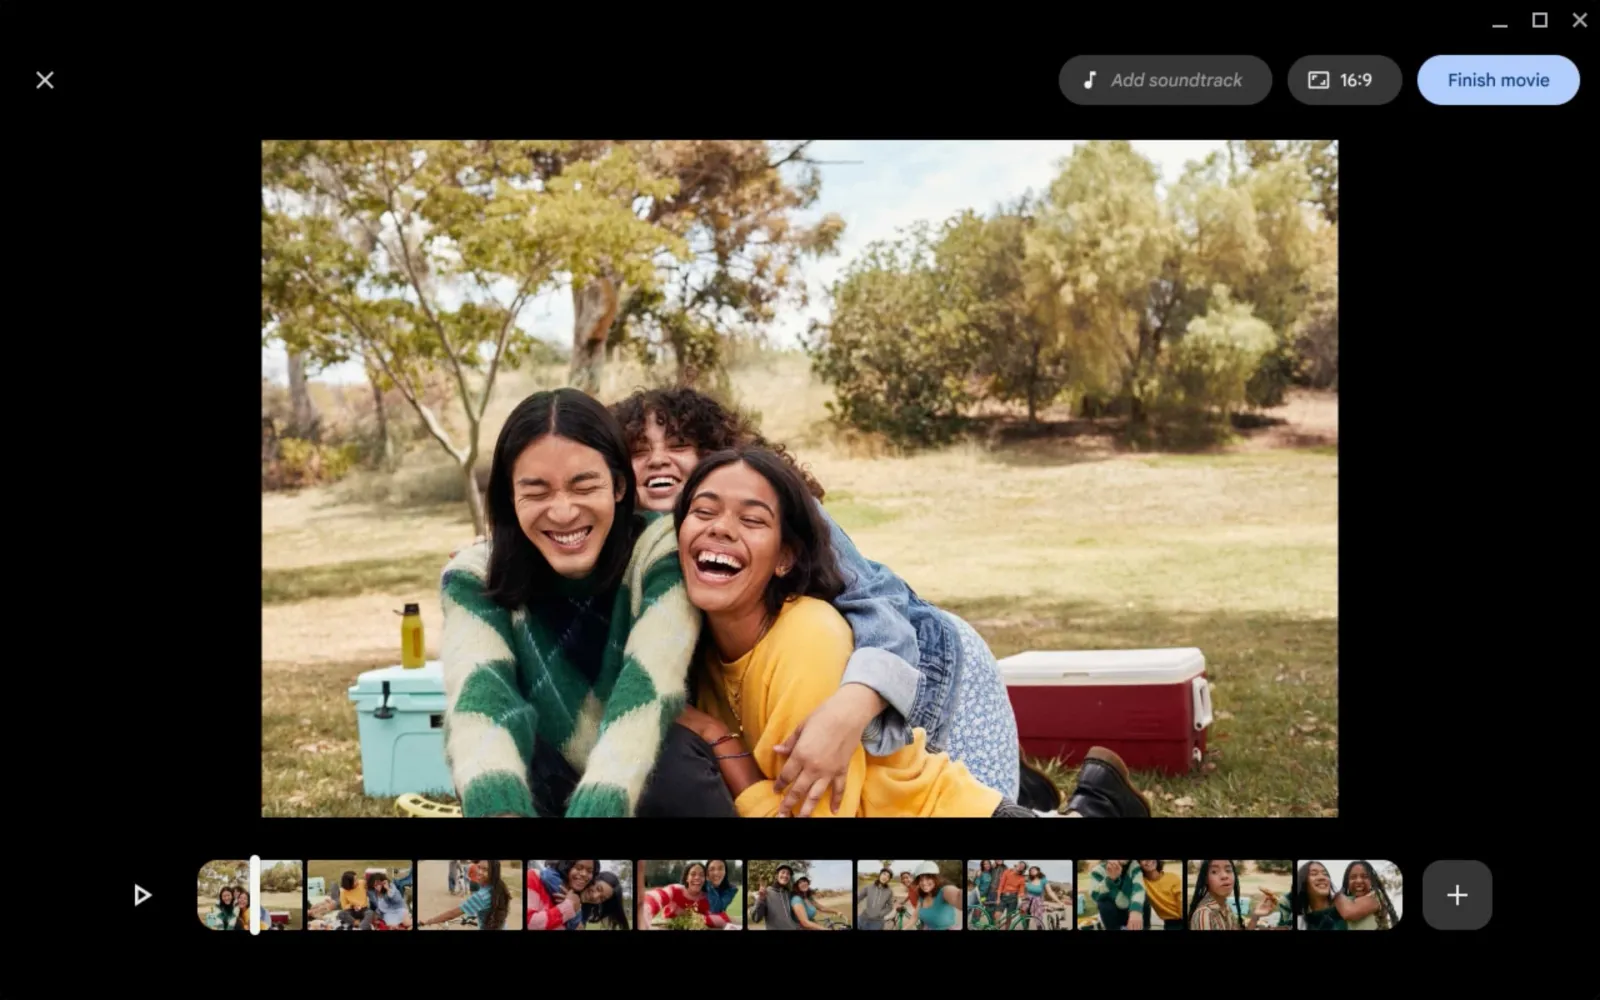Select the tenth clip of the woman with braids eating

tap(1239, 895)
